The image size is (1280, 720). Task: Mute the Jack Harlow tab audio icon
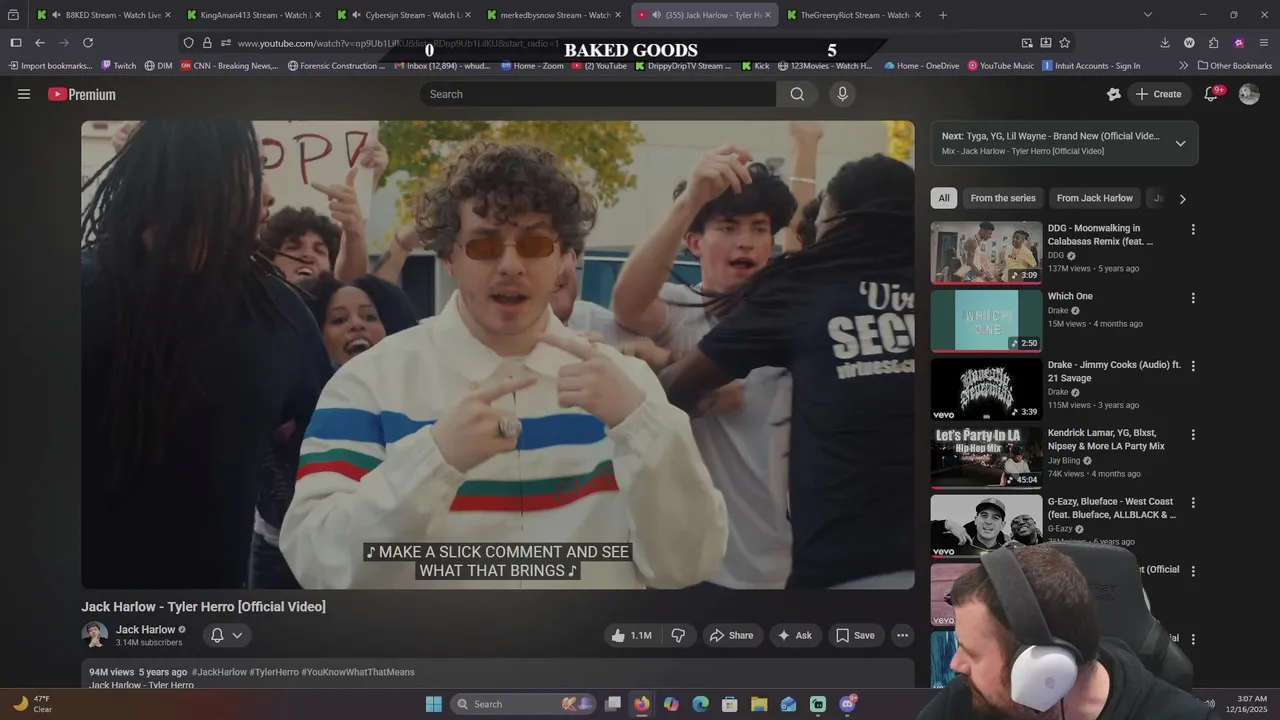(656, 15)
